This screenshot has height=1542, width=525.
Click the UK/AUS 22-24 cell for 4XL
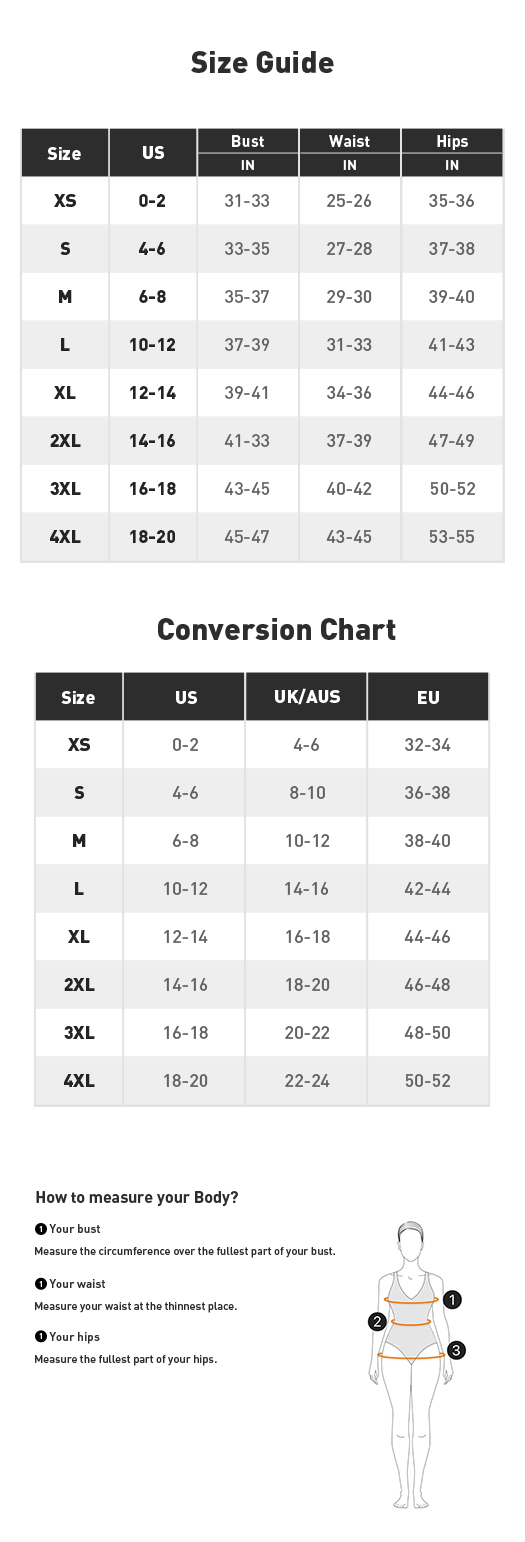point(307,1081)
